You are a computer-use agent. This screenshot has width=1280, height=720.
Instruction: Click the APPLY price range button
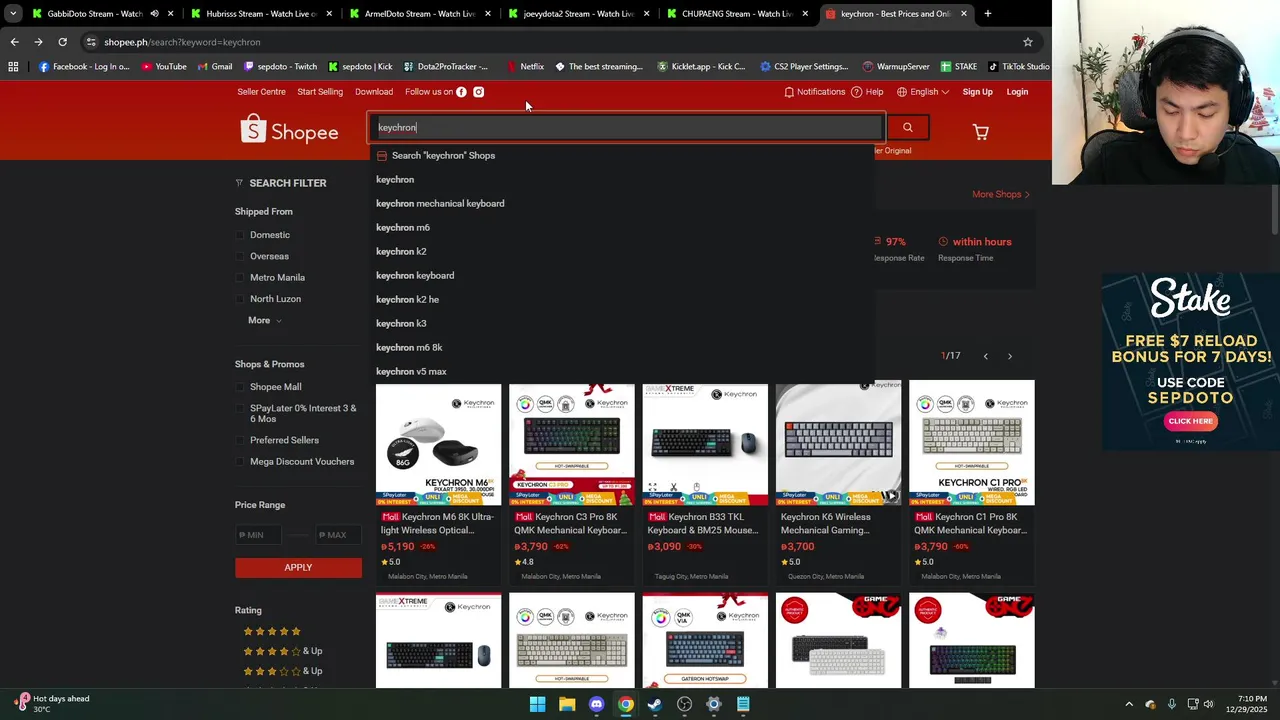298,567
